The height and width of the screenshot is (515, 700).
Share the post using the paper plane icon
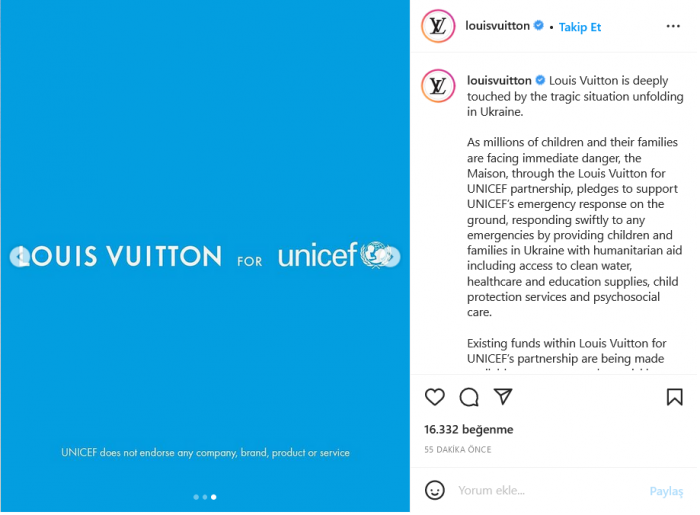coord(503,397)
